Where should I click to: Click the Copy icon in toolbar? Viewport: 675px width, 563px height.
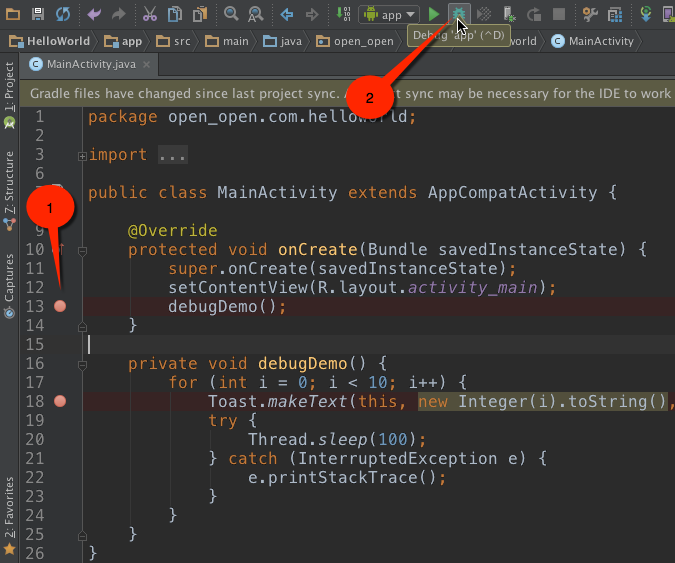(x=175, y=14)
